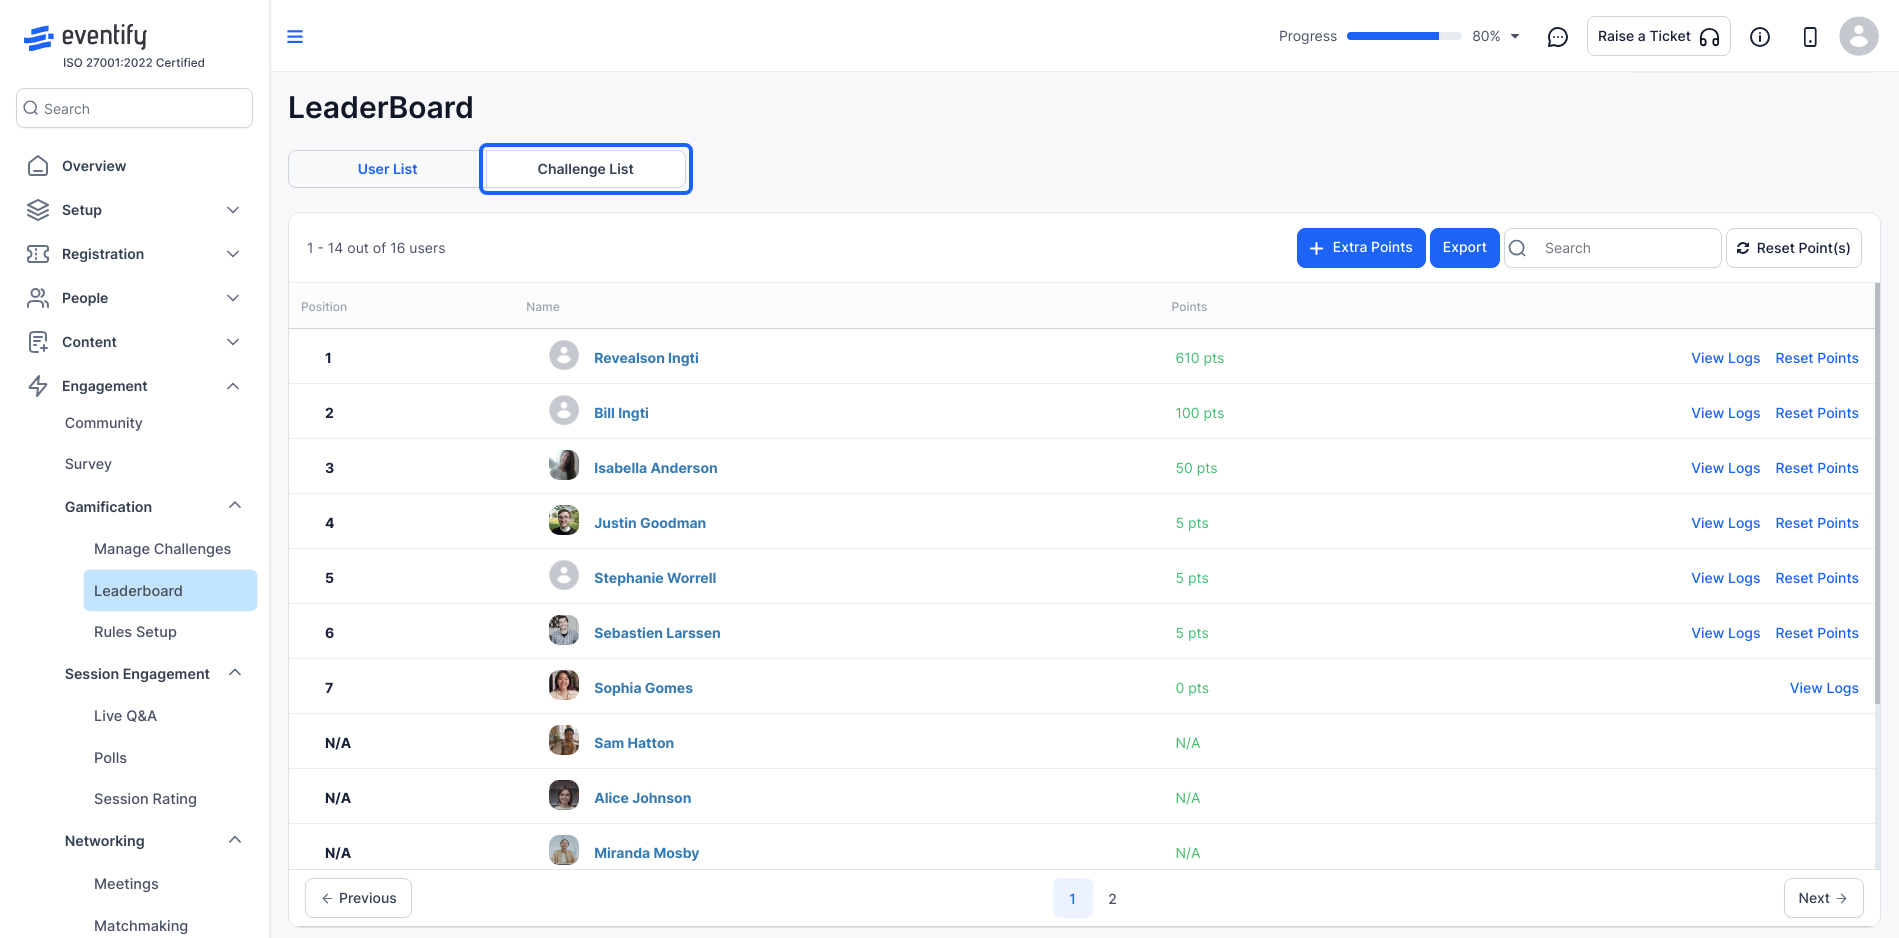1899x938 pixels.
Task: Open Polls in sidebar
Action: click(110, 758)
